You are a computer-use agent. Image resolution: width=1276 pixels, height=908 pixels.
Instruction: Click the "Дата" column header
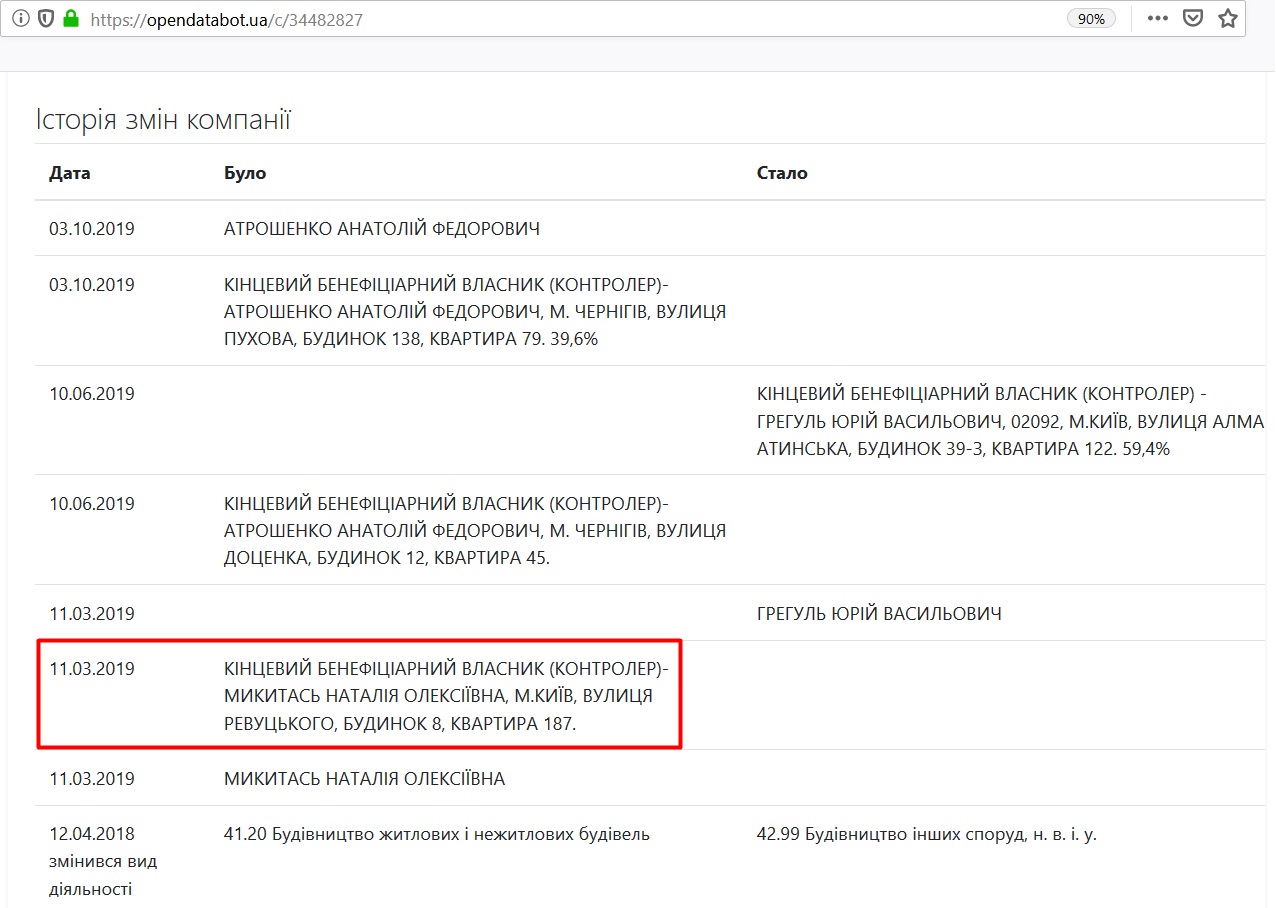[70, 173]
